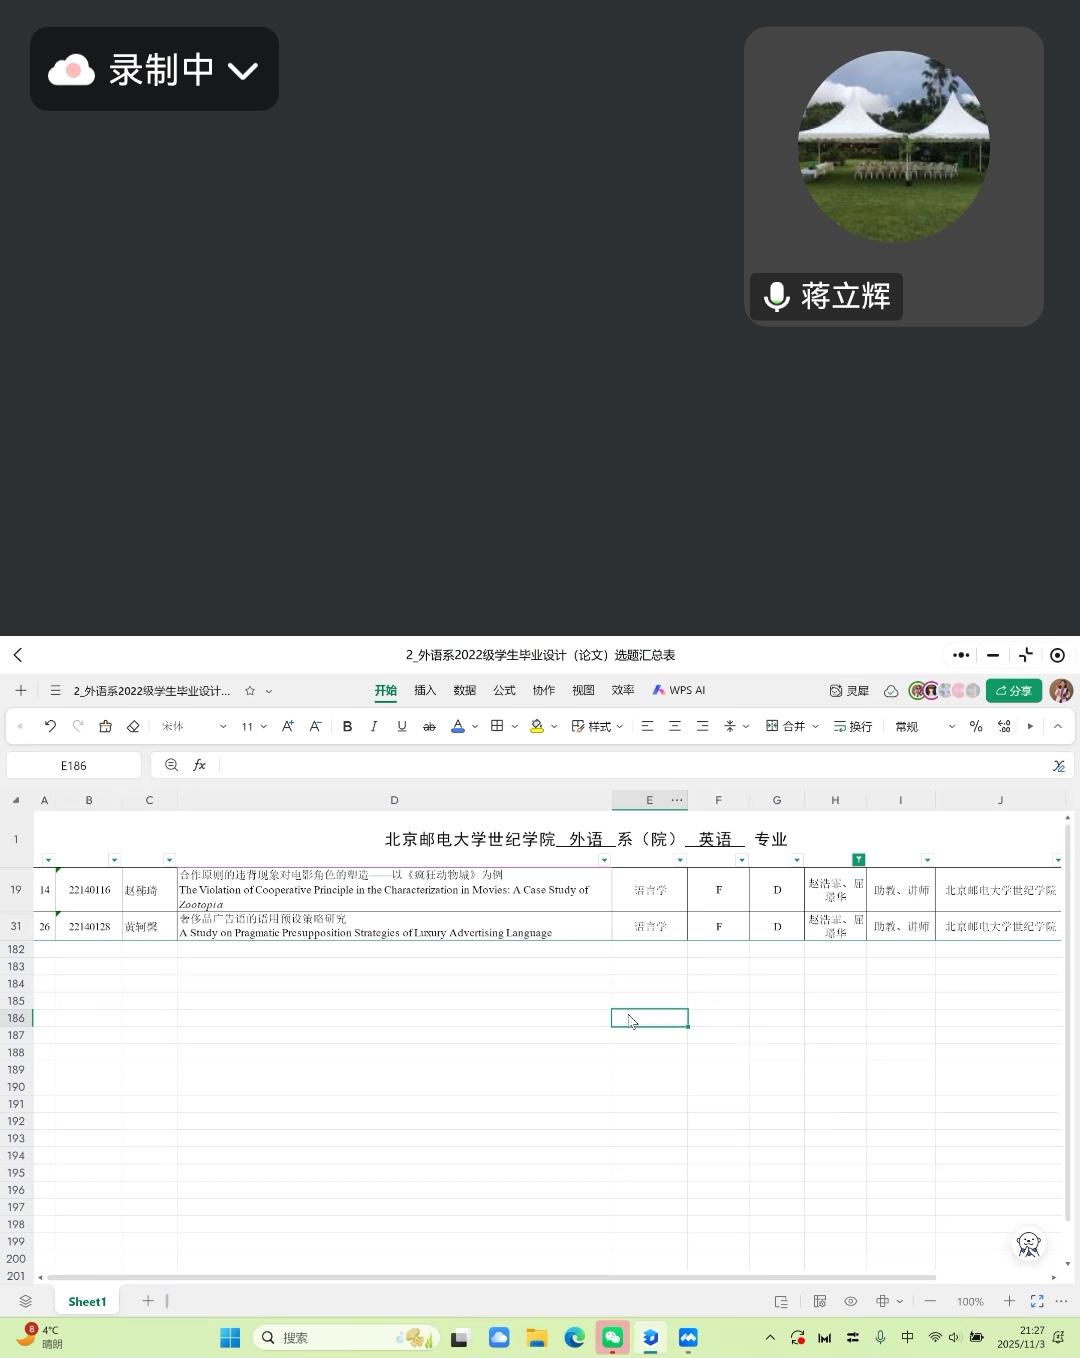Viewport: 1080px width, 1358px height.
Task: Insert a function using the fx icon
Action: 198,764
